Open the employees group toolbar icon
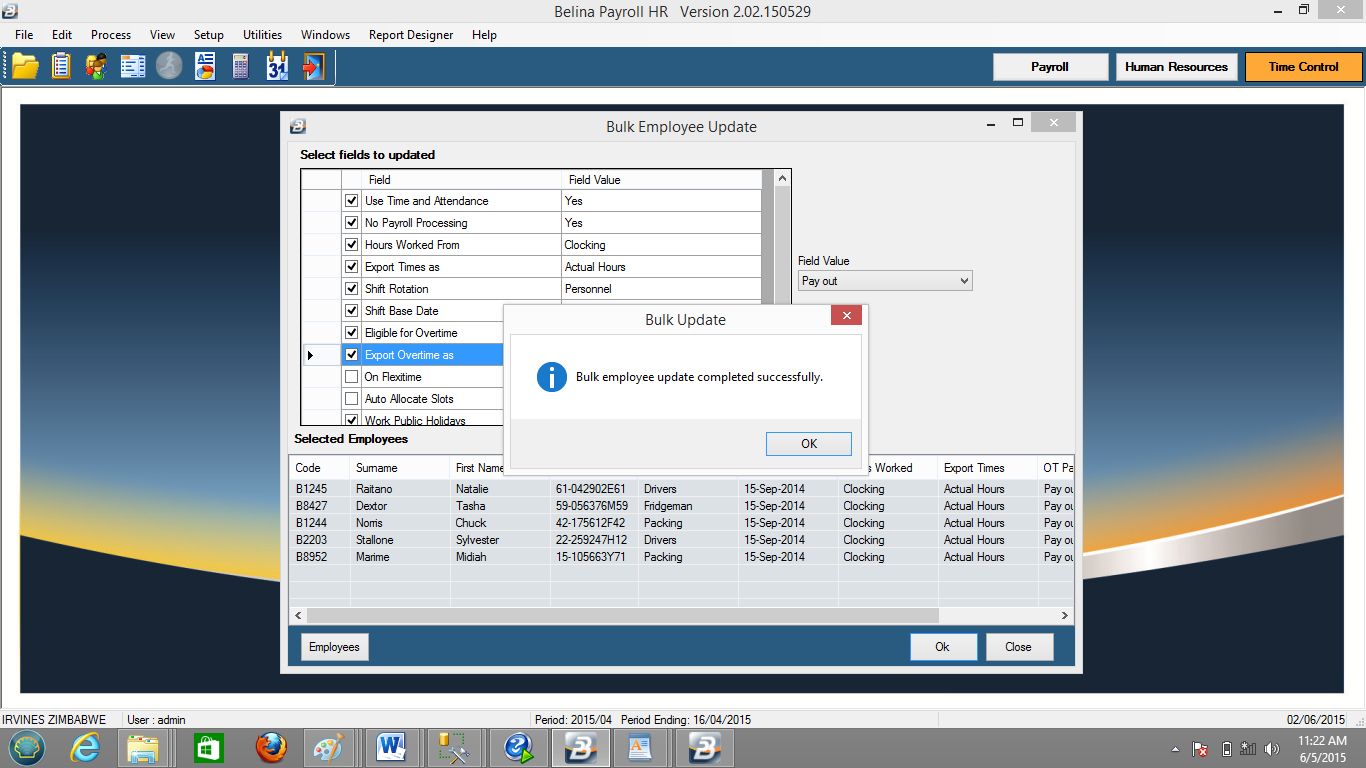This screenshot has height=768, width=1366. pos(97,66)
